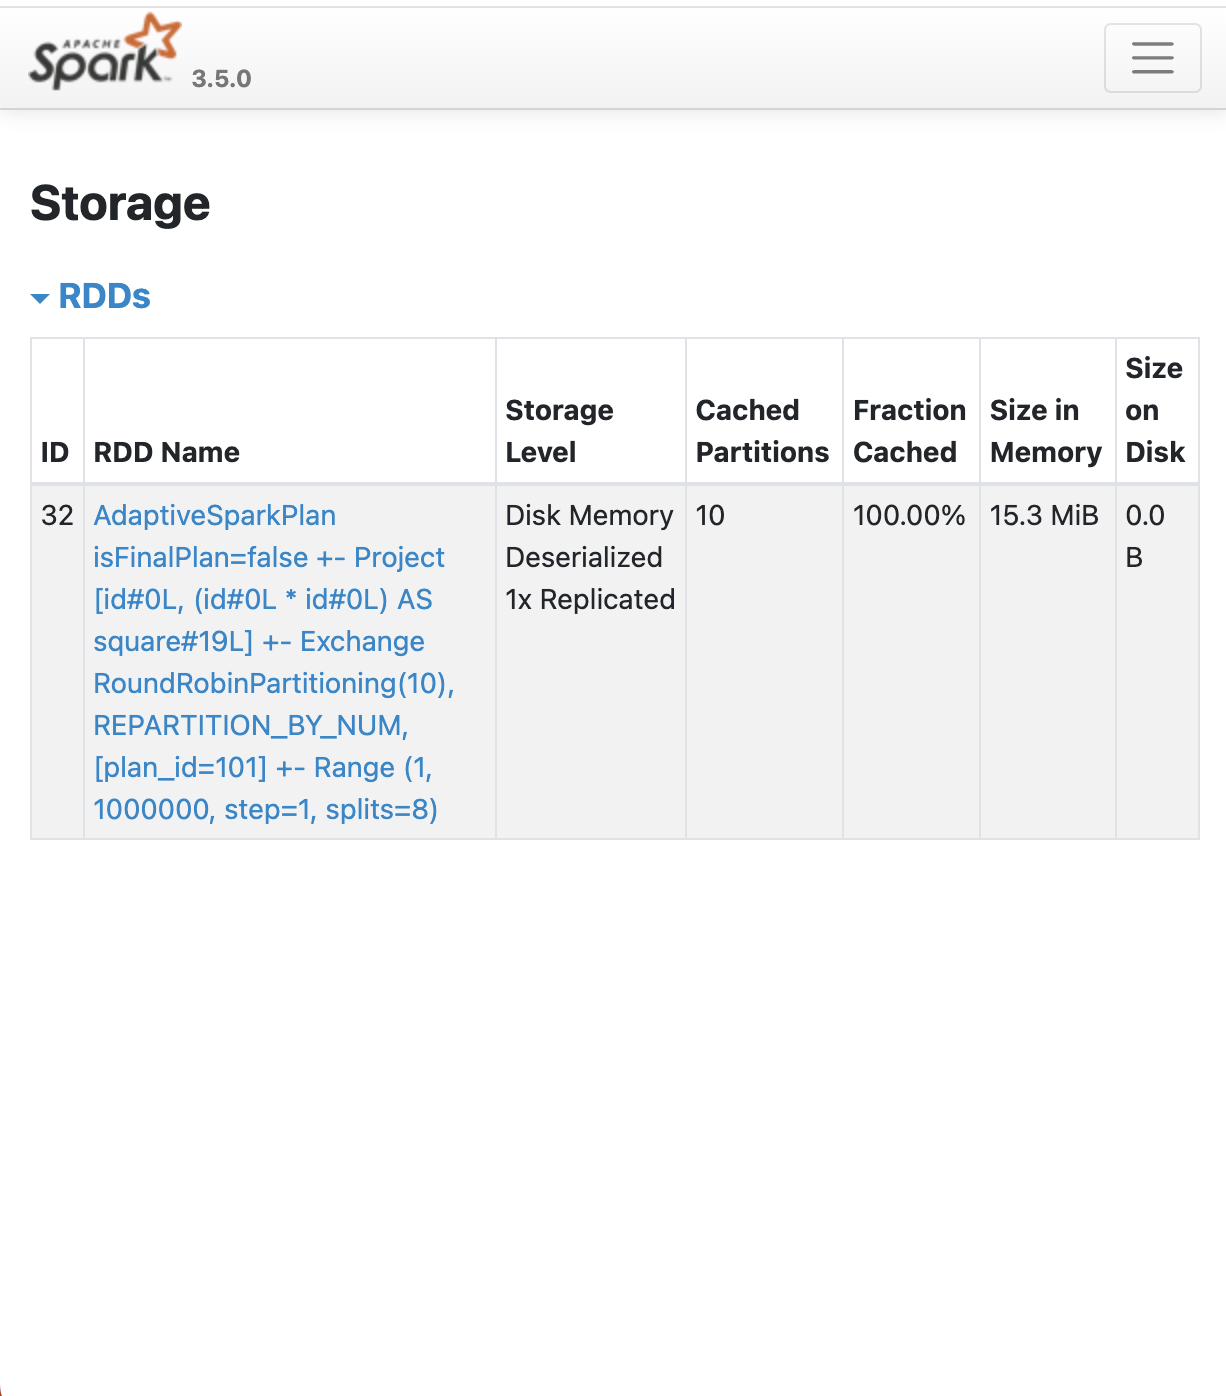Image resolution: width=1226 pixels, height=1396 pixels.
Task: Sort by RDD Name column header
Action: click(x=167, y=452)
